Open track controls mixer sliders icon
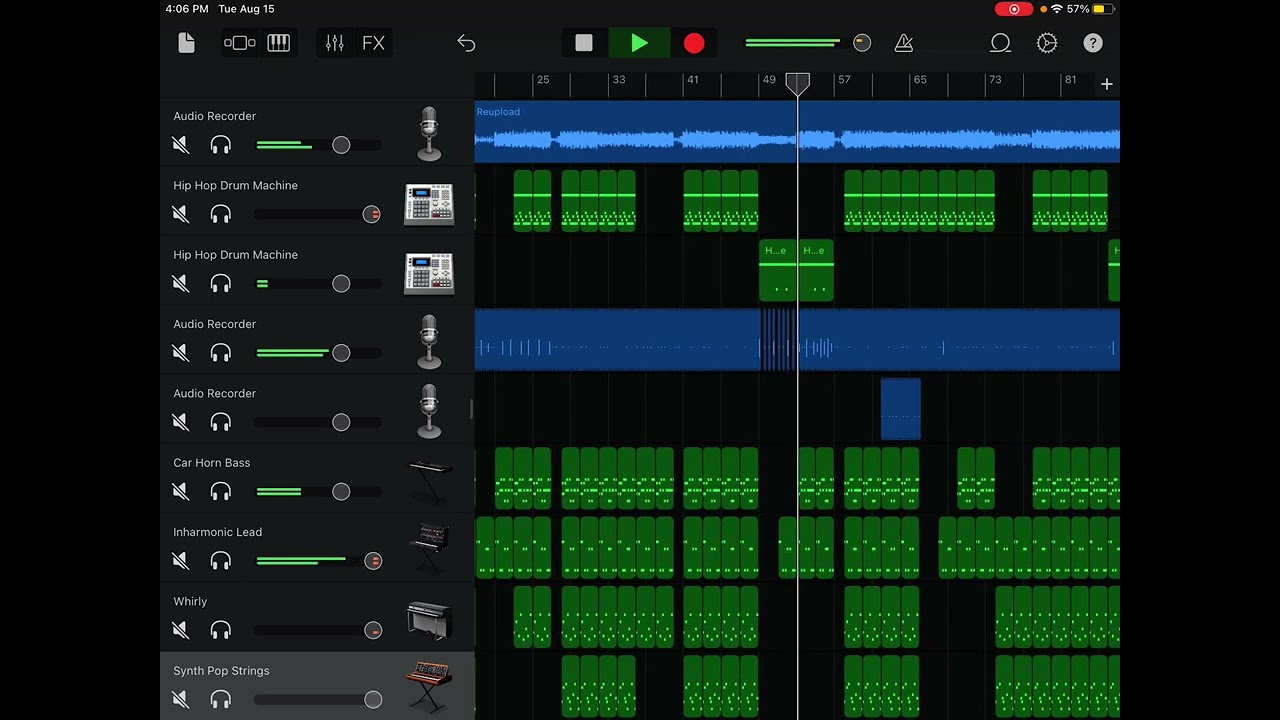Screen dimensions: 1280x720 [x=334, y=43]
